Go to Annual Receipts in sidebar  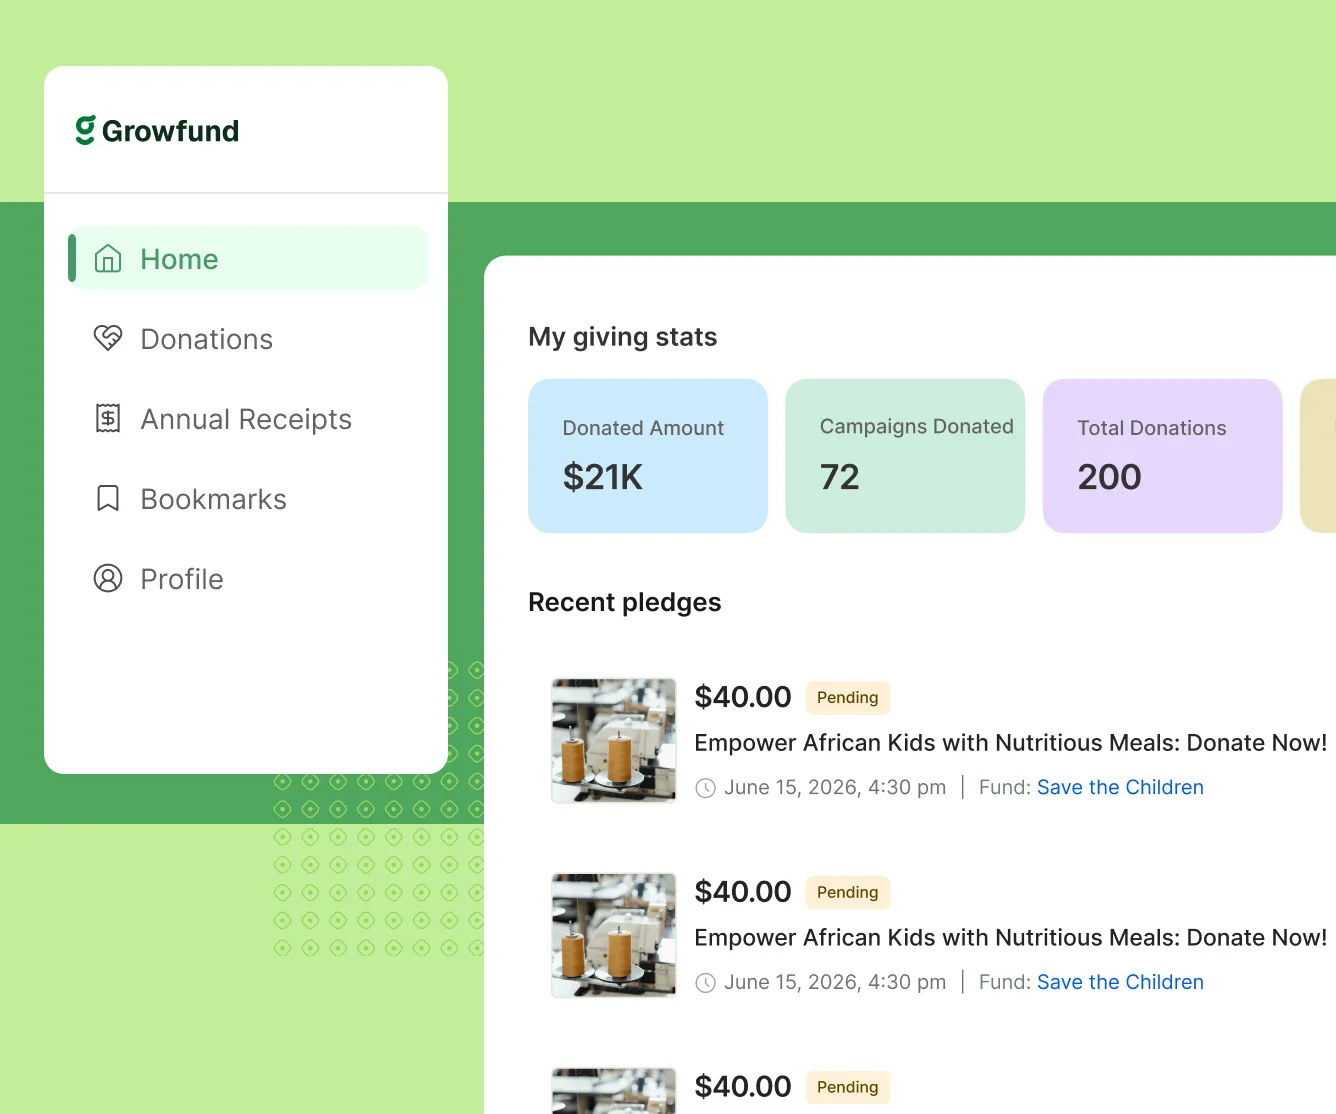246,419
